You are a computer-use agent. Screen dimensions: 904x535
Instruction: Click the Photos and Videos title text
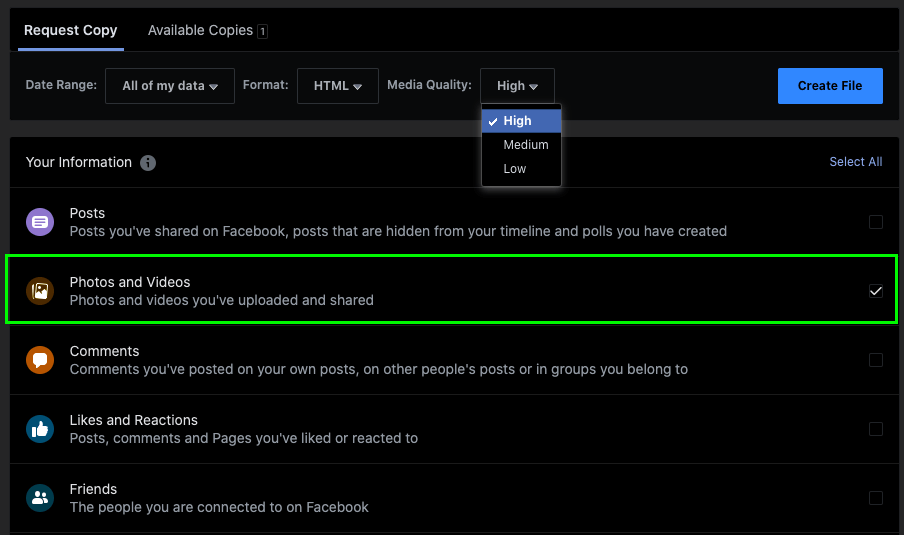(130, 282)
